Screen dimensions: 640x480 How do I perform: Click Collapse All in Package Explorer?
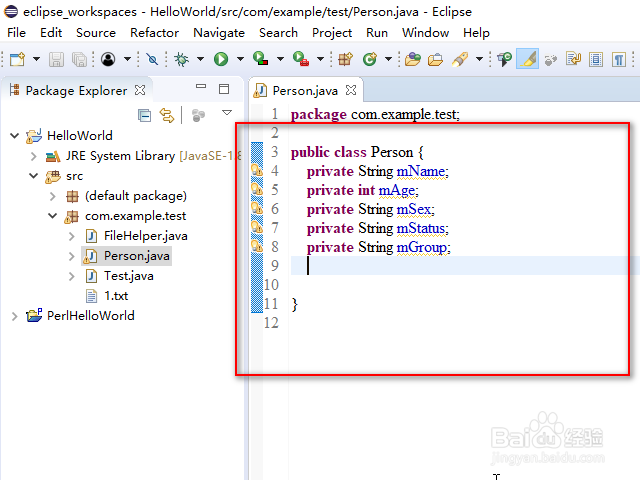pos(144,116)
